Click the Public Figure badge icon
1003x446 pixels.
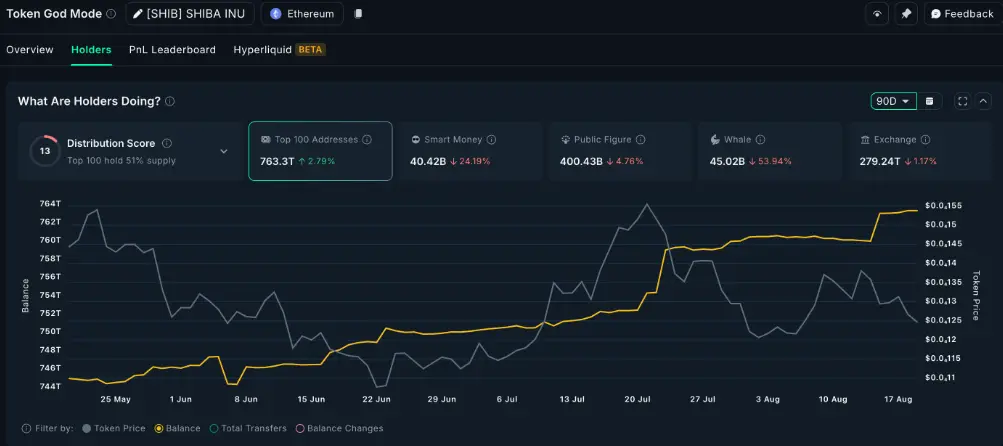point(565,139)
